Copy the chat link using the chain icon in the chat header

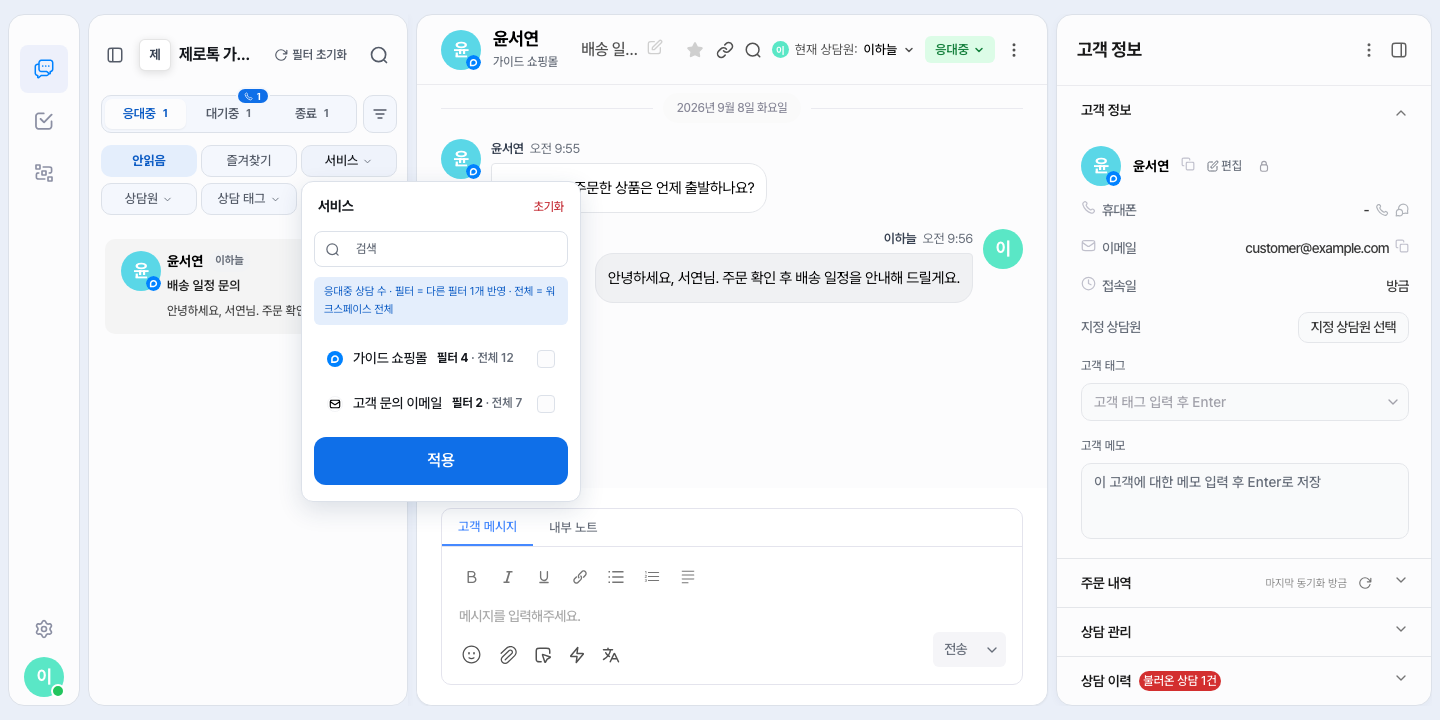[x=725, y=50]
